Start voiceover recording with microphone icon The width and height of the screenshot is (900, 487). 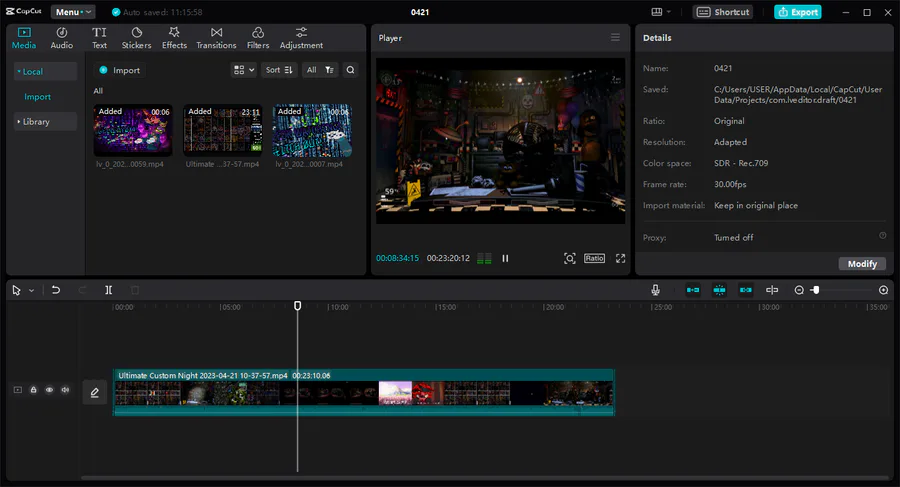(655, 290)
